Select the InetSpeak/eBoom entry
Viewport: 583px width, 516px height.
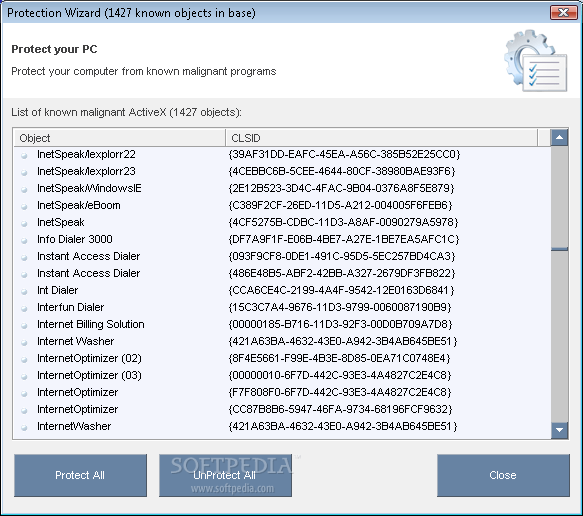pos(78,205)
